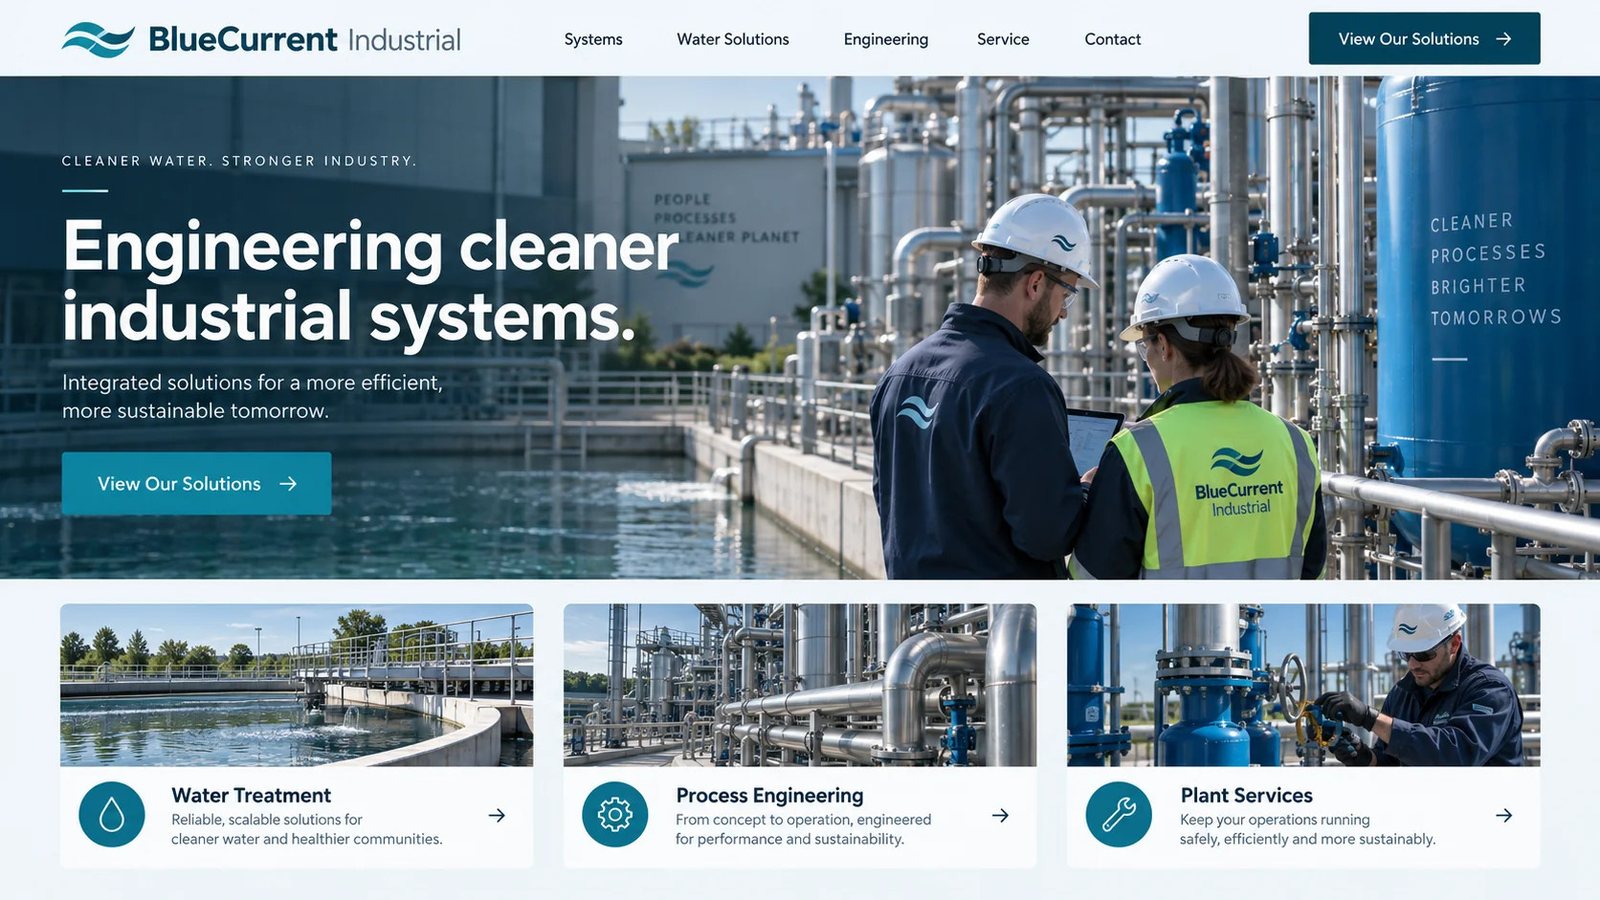Viewport: 1600px width, 900px height.
Task: Click the arrow on the Plant Services card
Action: coord(1504,816)
